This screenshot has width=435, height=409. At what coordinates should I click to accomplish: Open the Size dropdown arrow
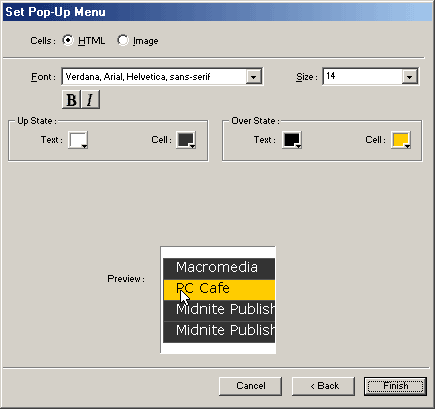409,77
